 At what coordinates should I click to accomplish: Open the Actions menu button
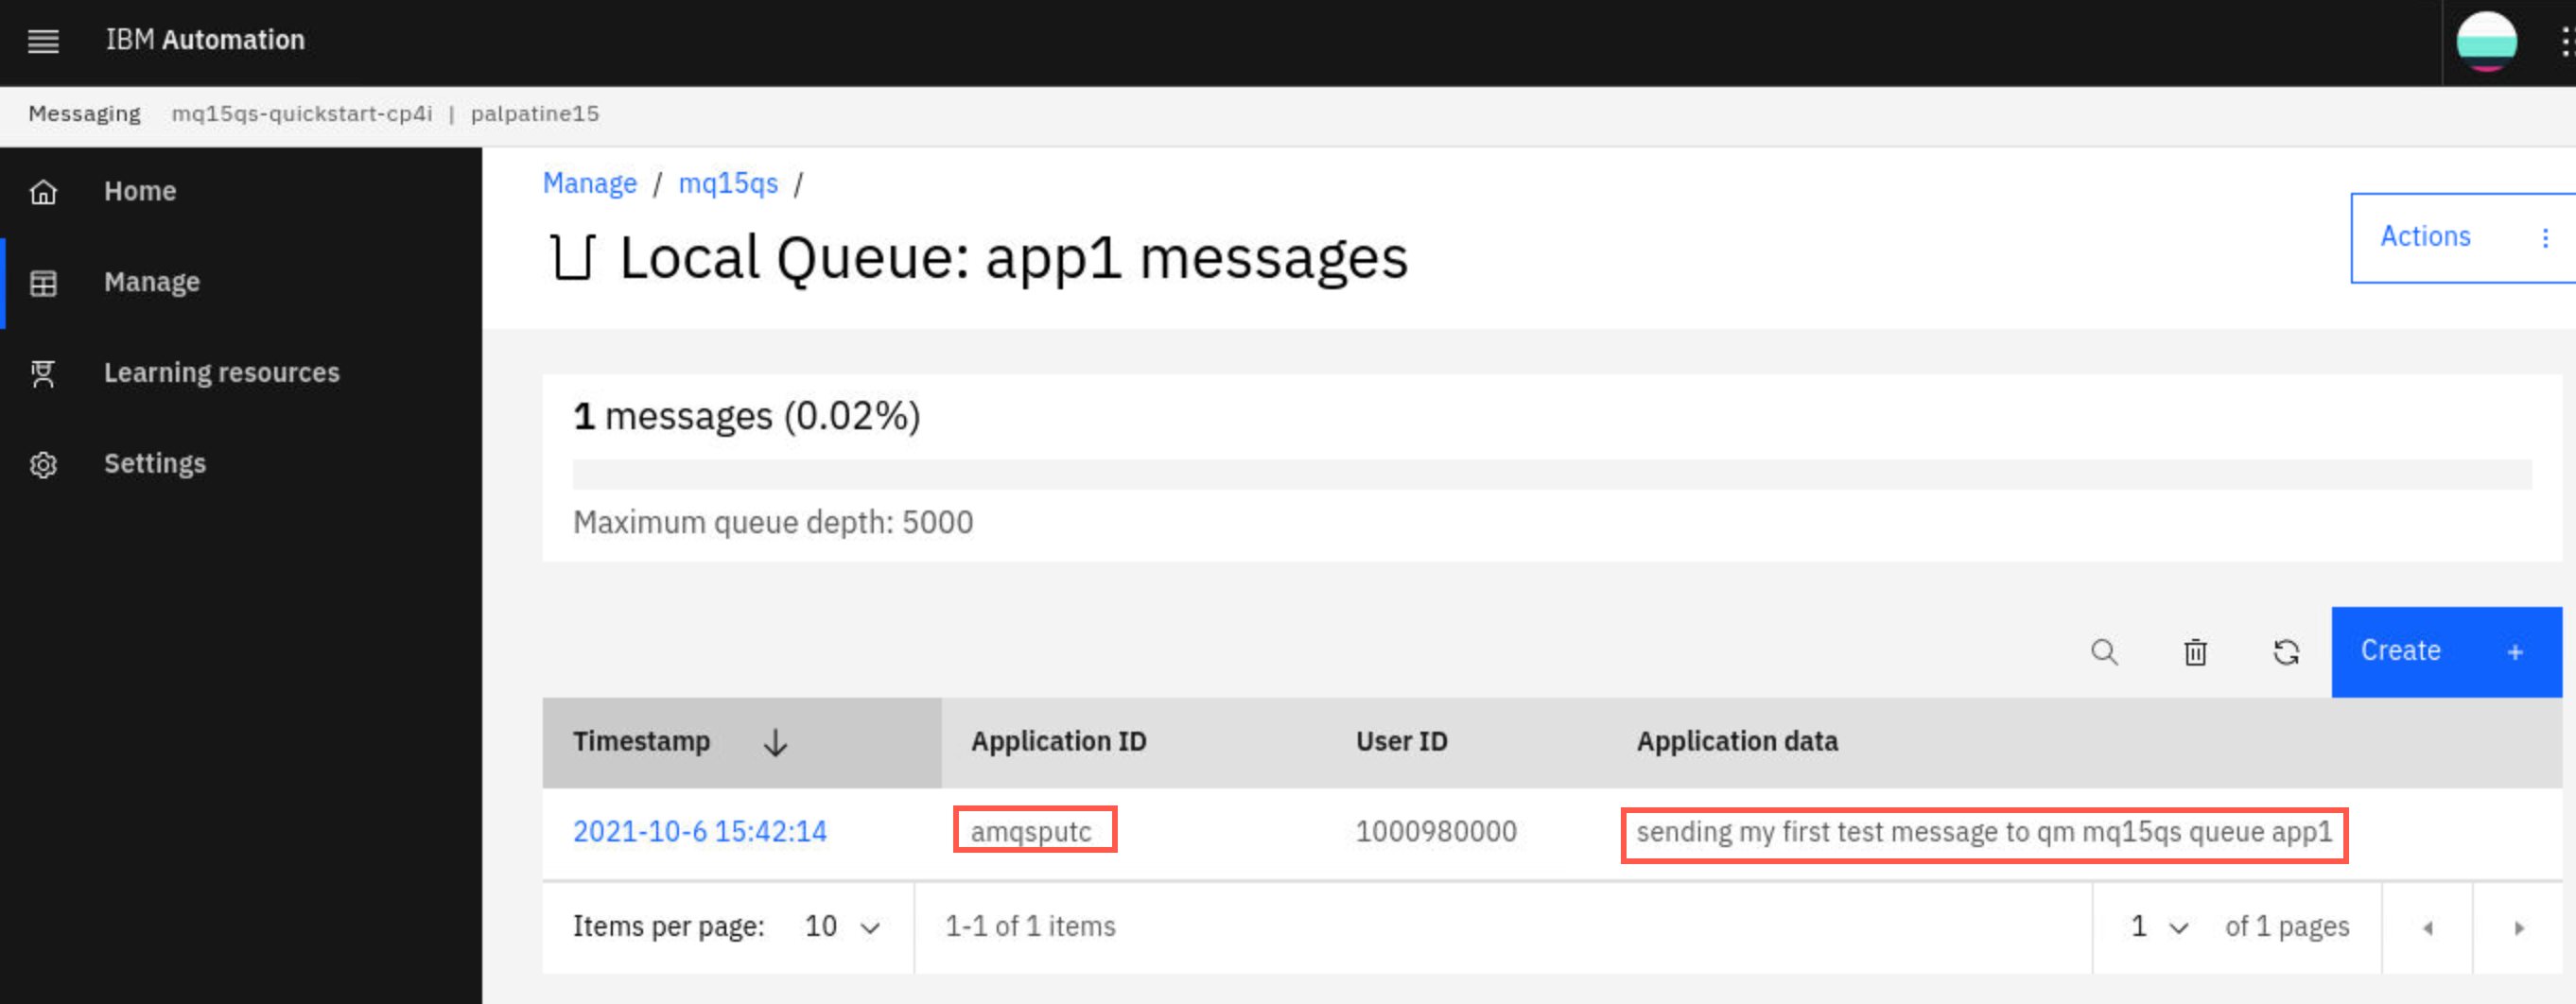point(2462,238)
